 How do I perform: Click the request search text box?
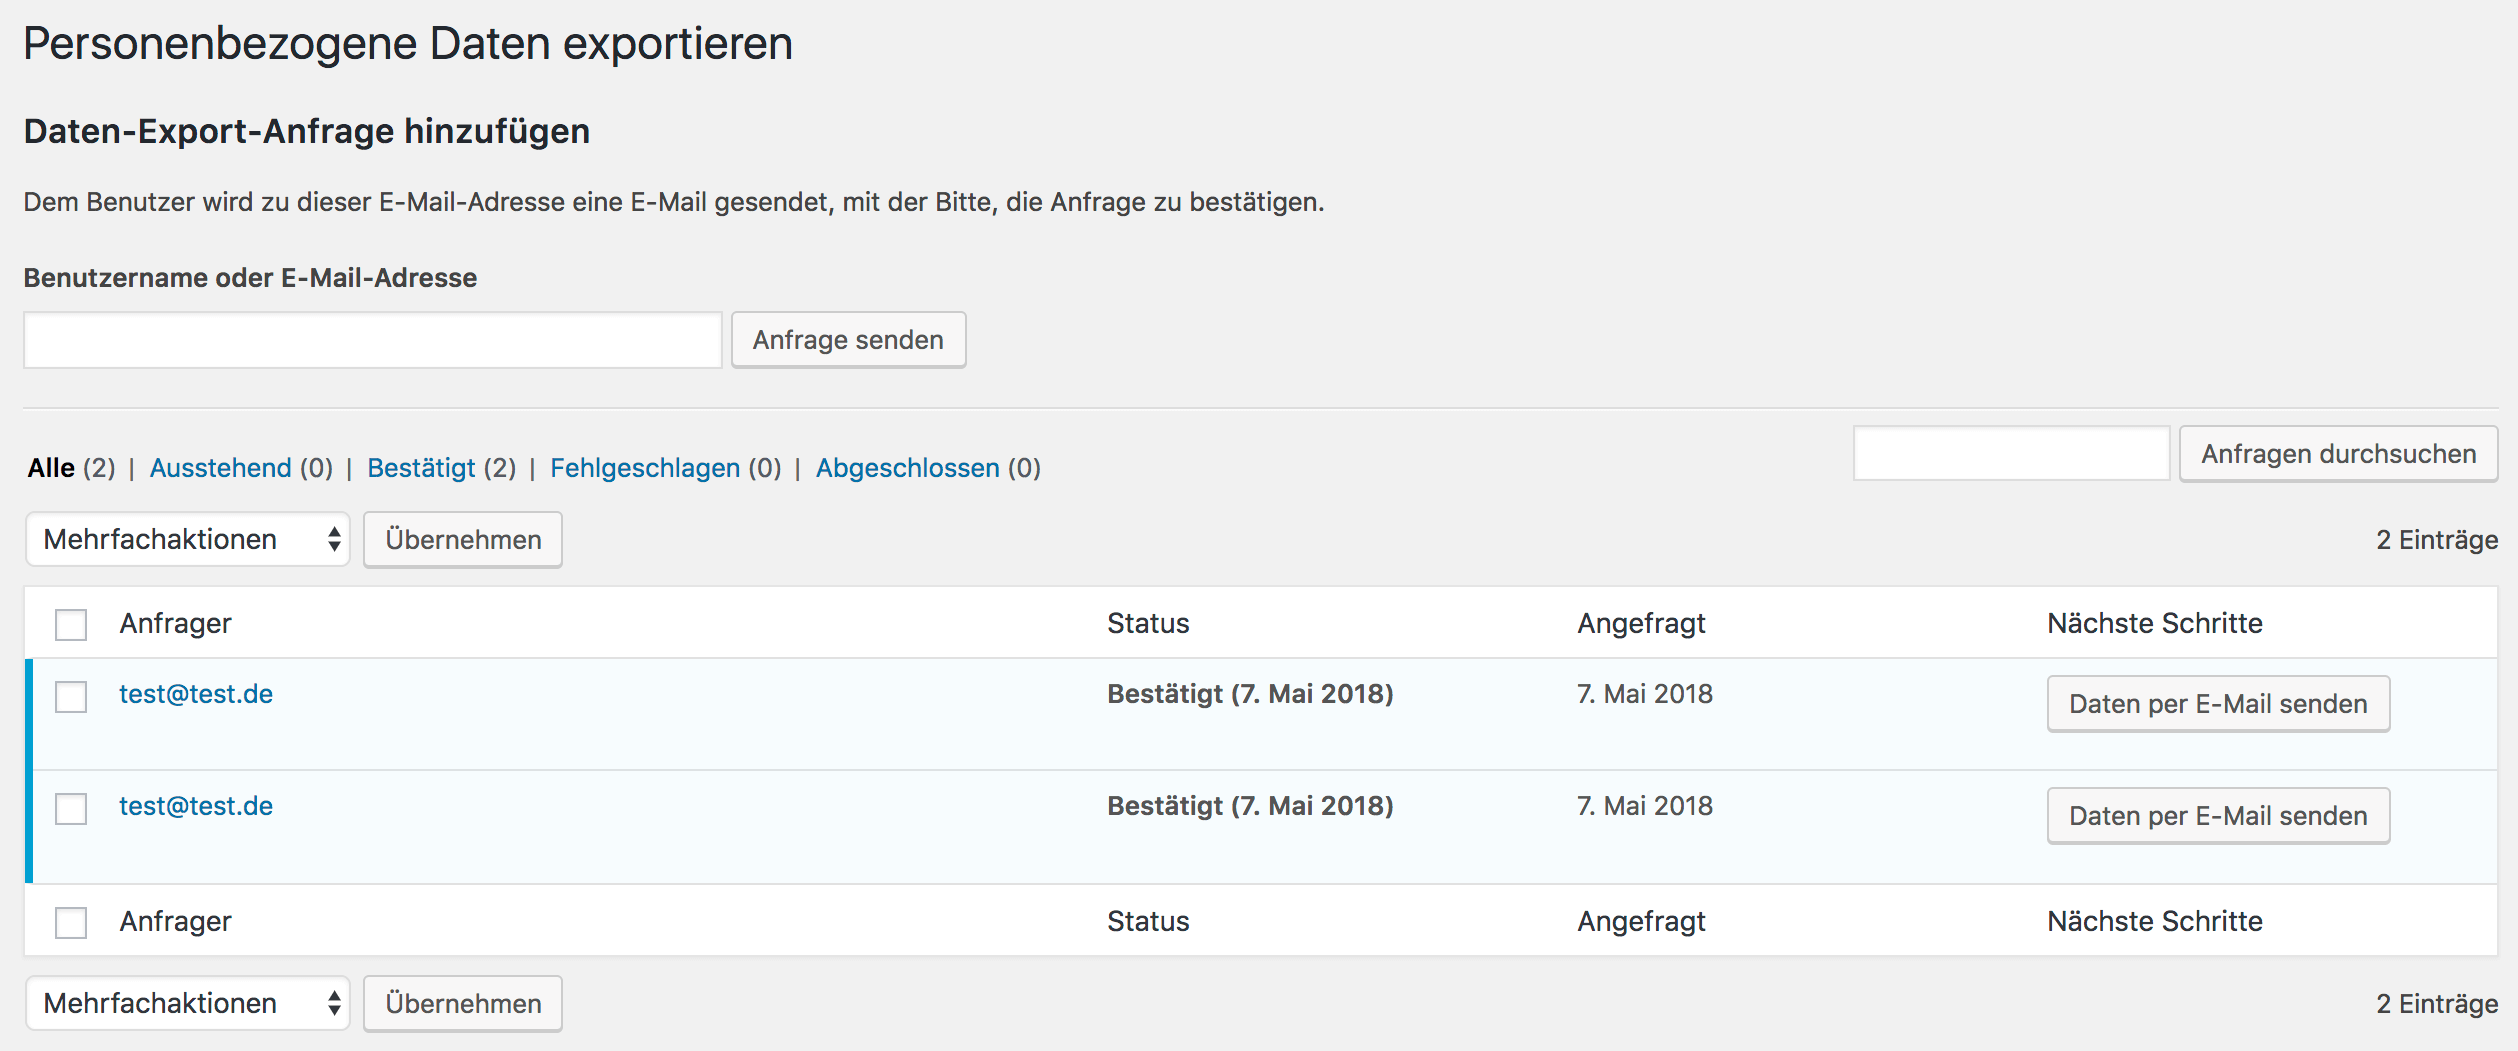pyautogui.click(x=2010, y=454)
